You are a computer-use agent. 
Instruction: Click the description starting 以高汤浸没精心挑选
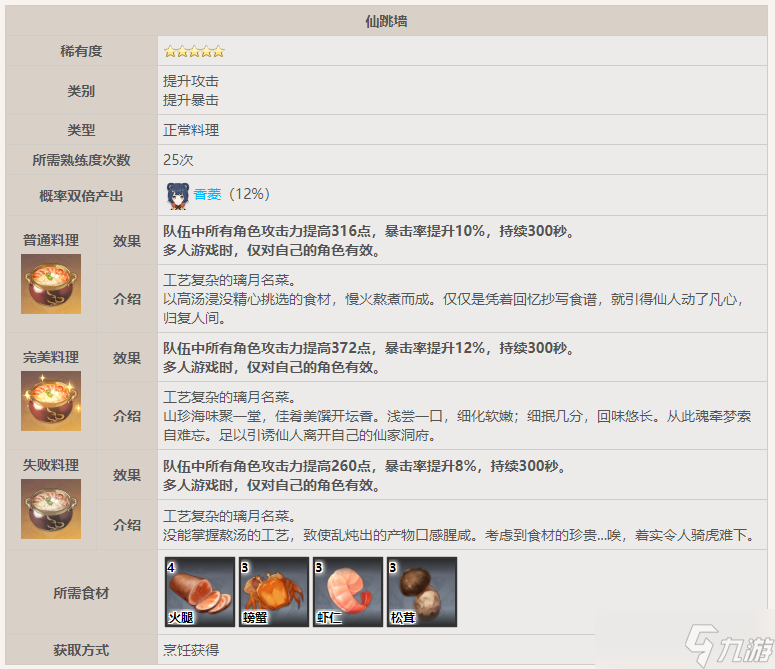[x=453, y=309]
